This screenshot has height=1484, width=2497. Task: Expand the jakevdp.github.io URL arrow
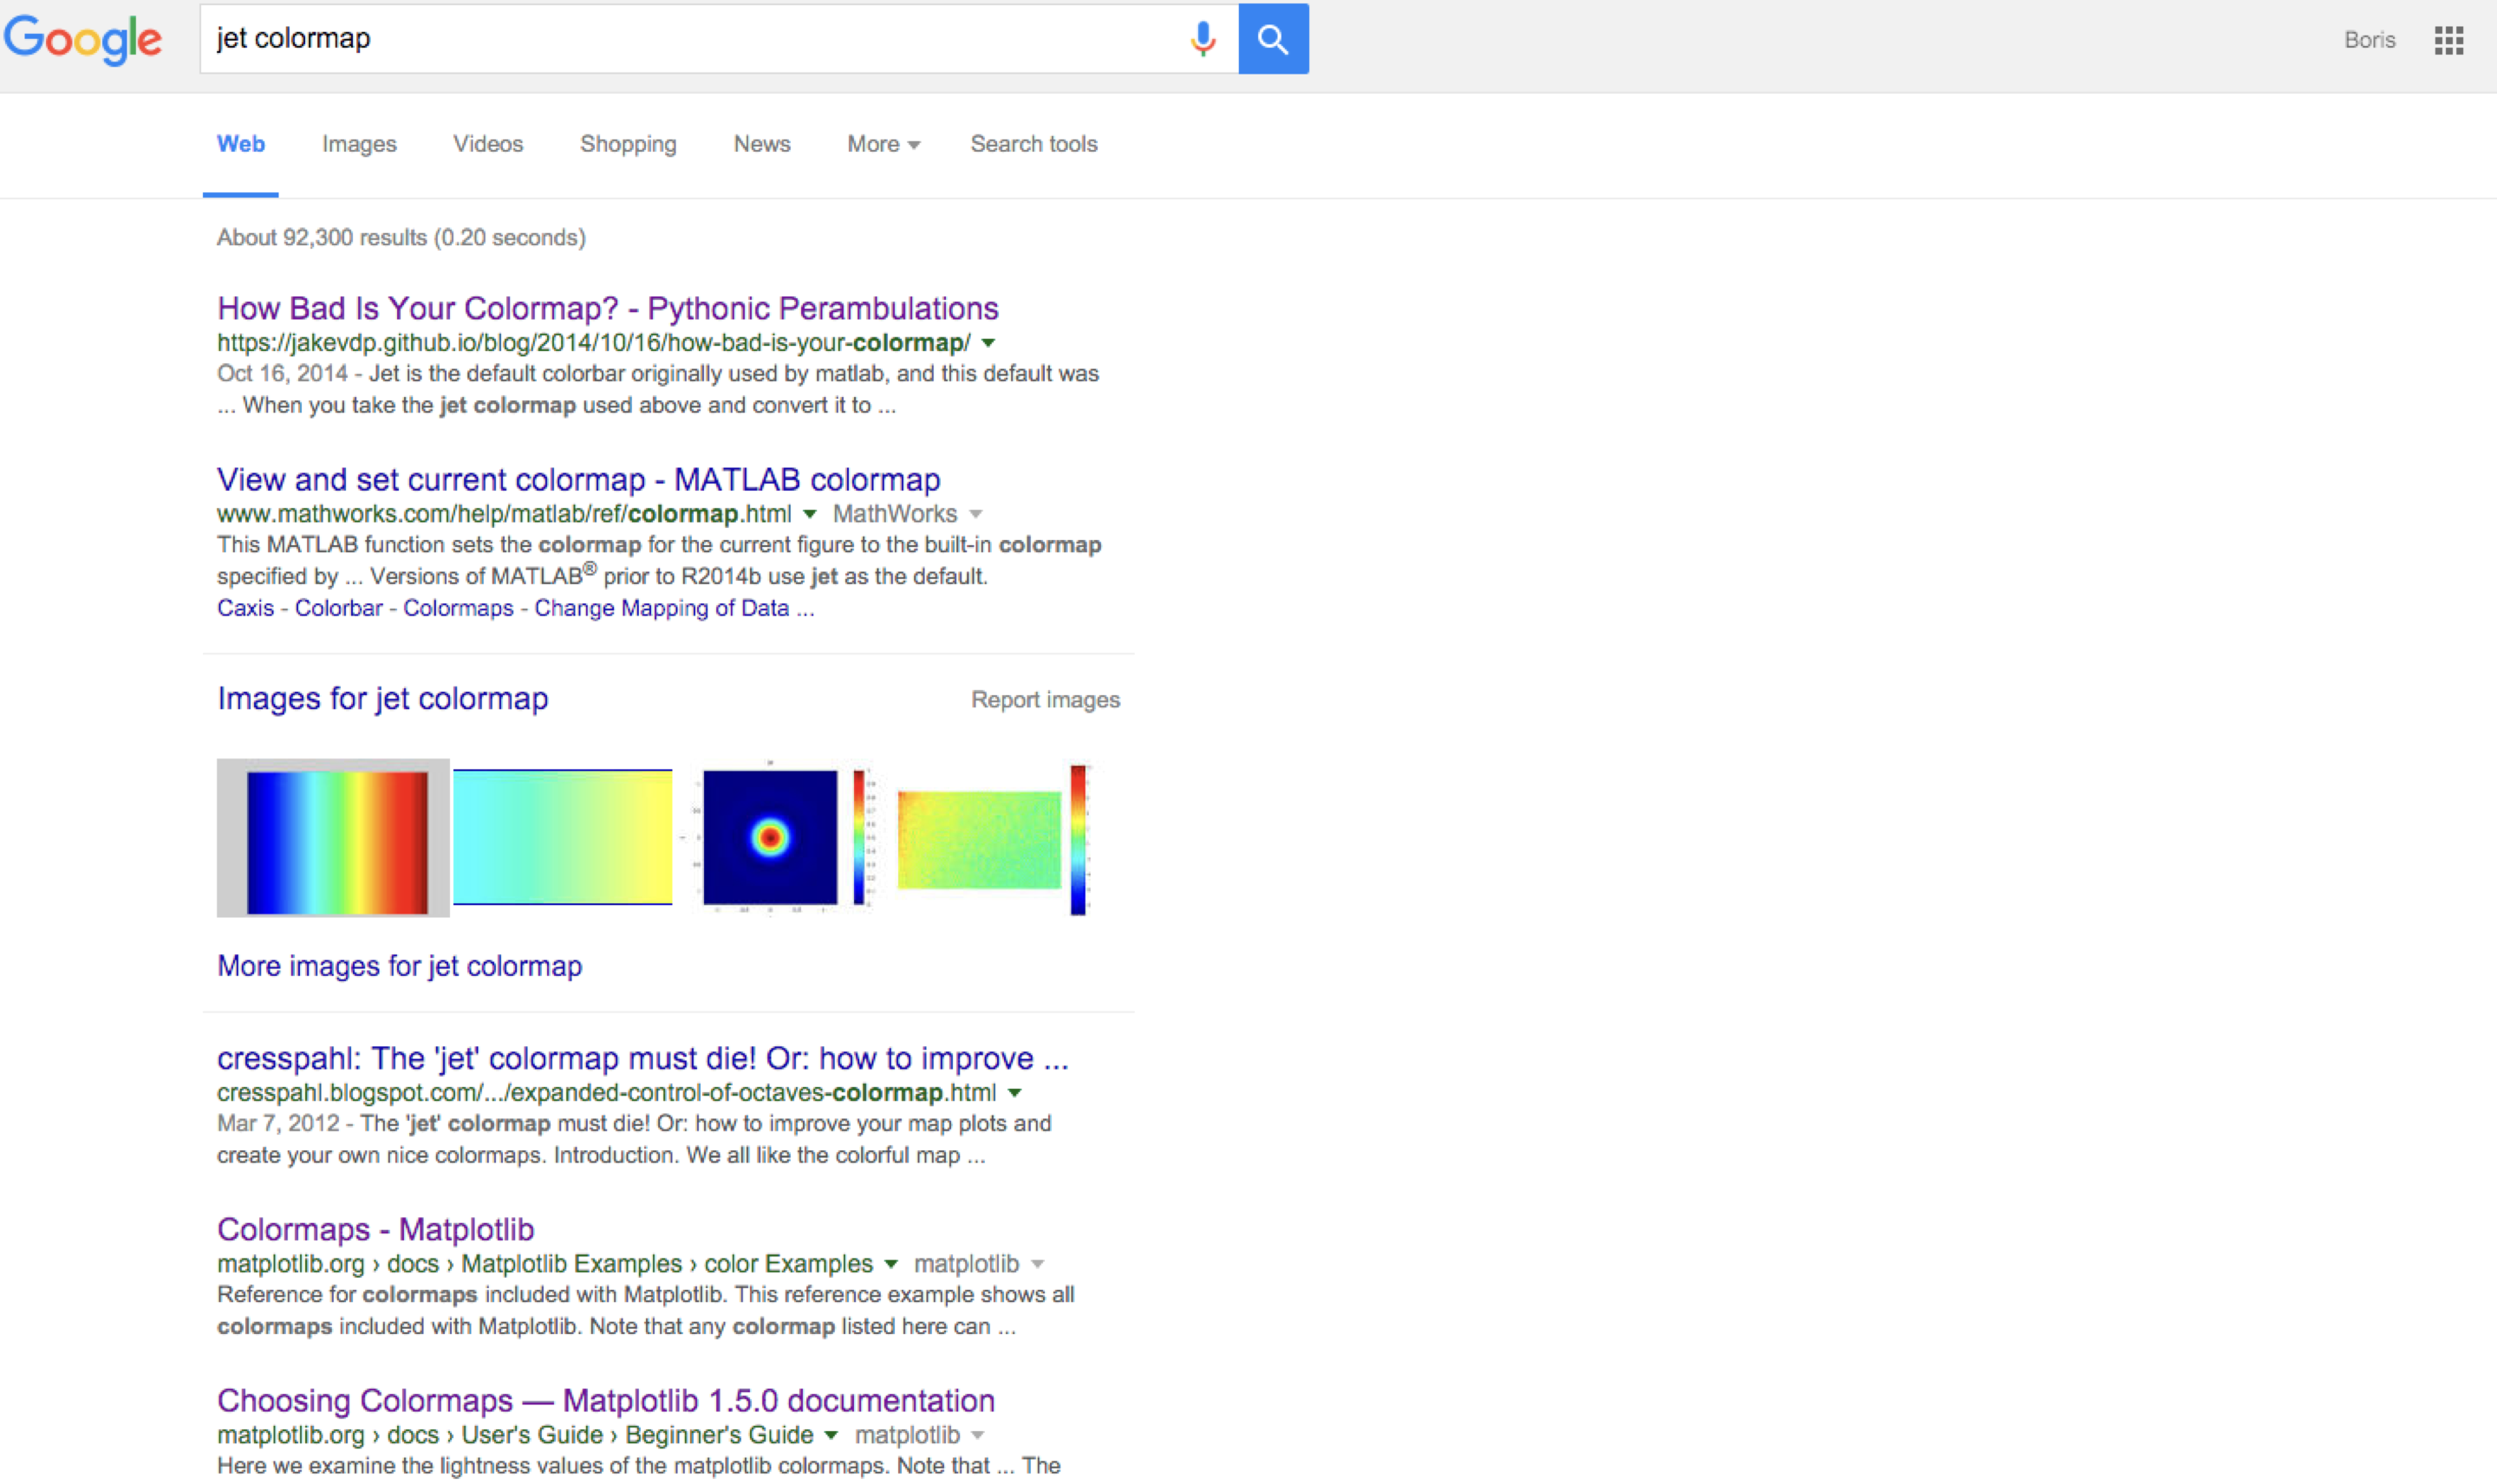pos(988,343)
